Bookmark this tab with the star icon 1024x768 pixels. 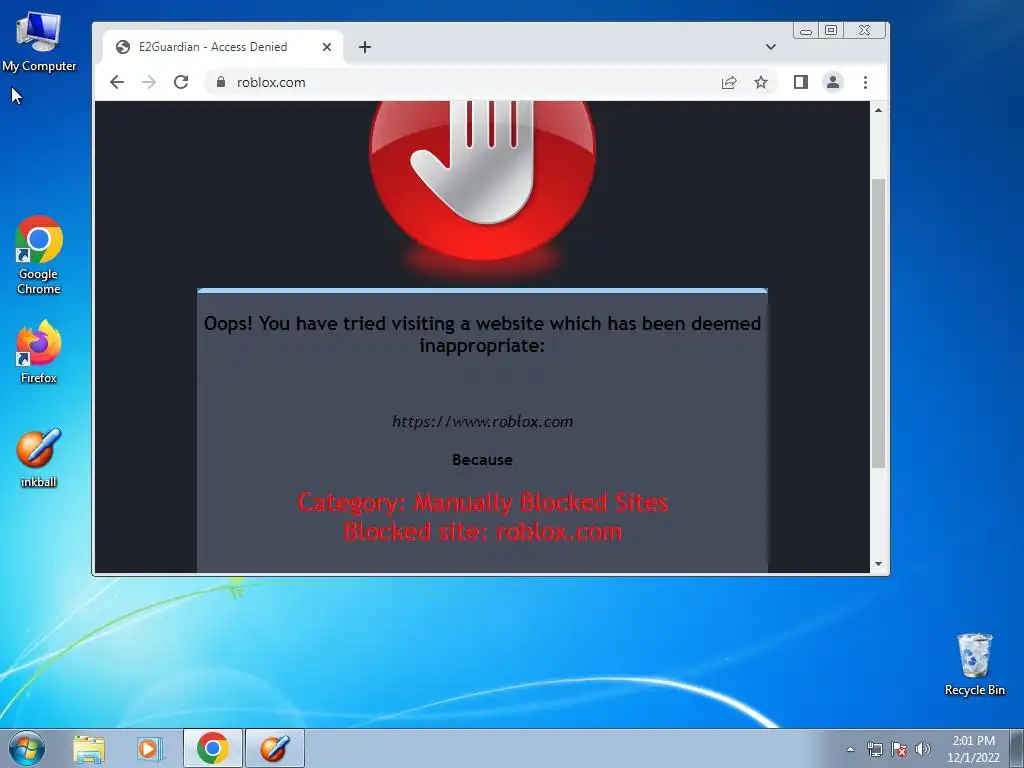tap(761, 82)
